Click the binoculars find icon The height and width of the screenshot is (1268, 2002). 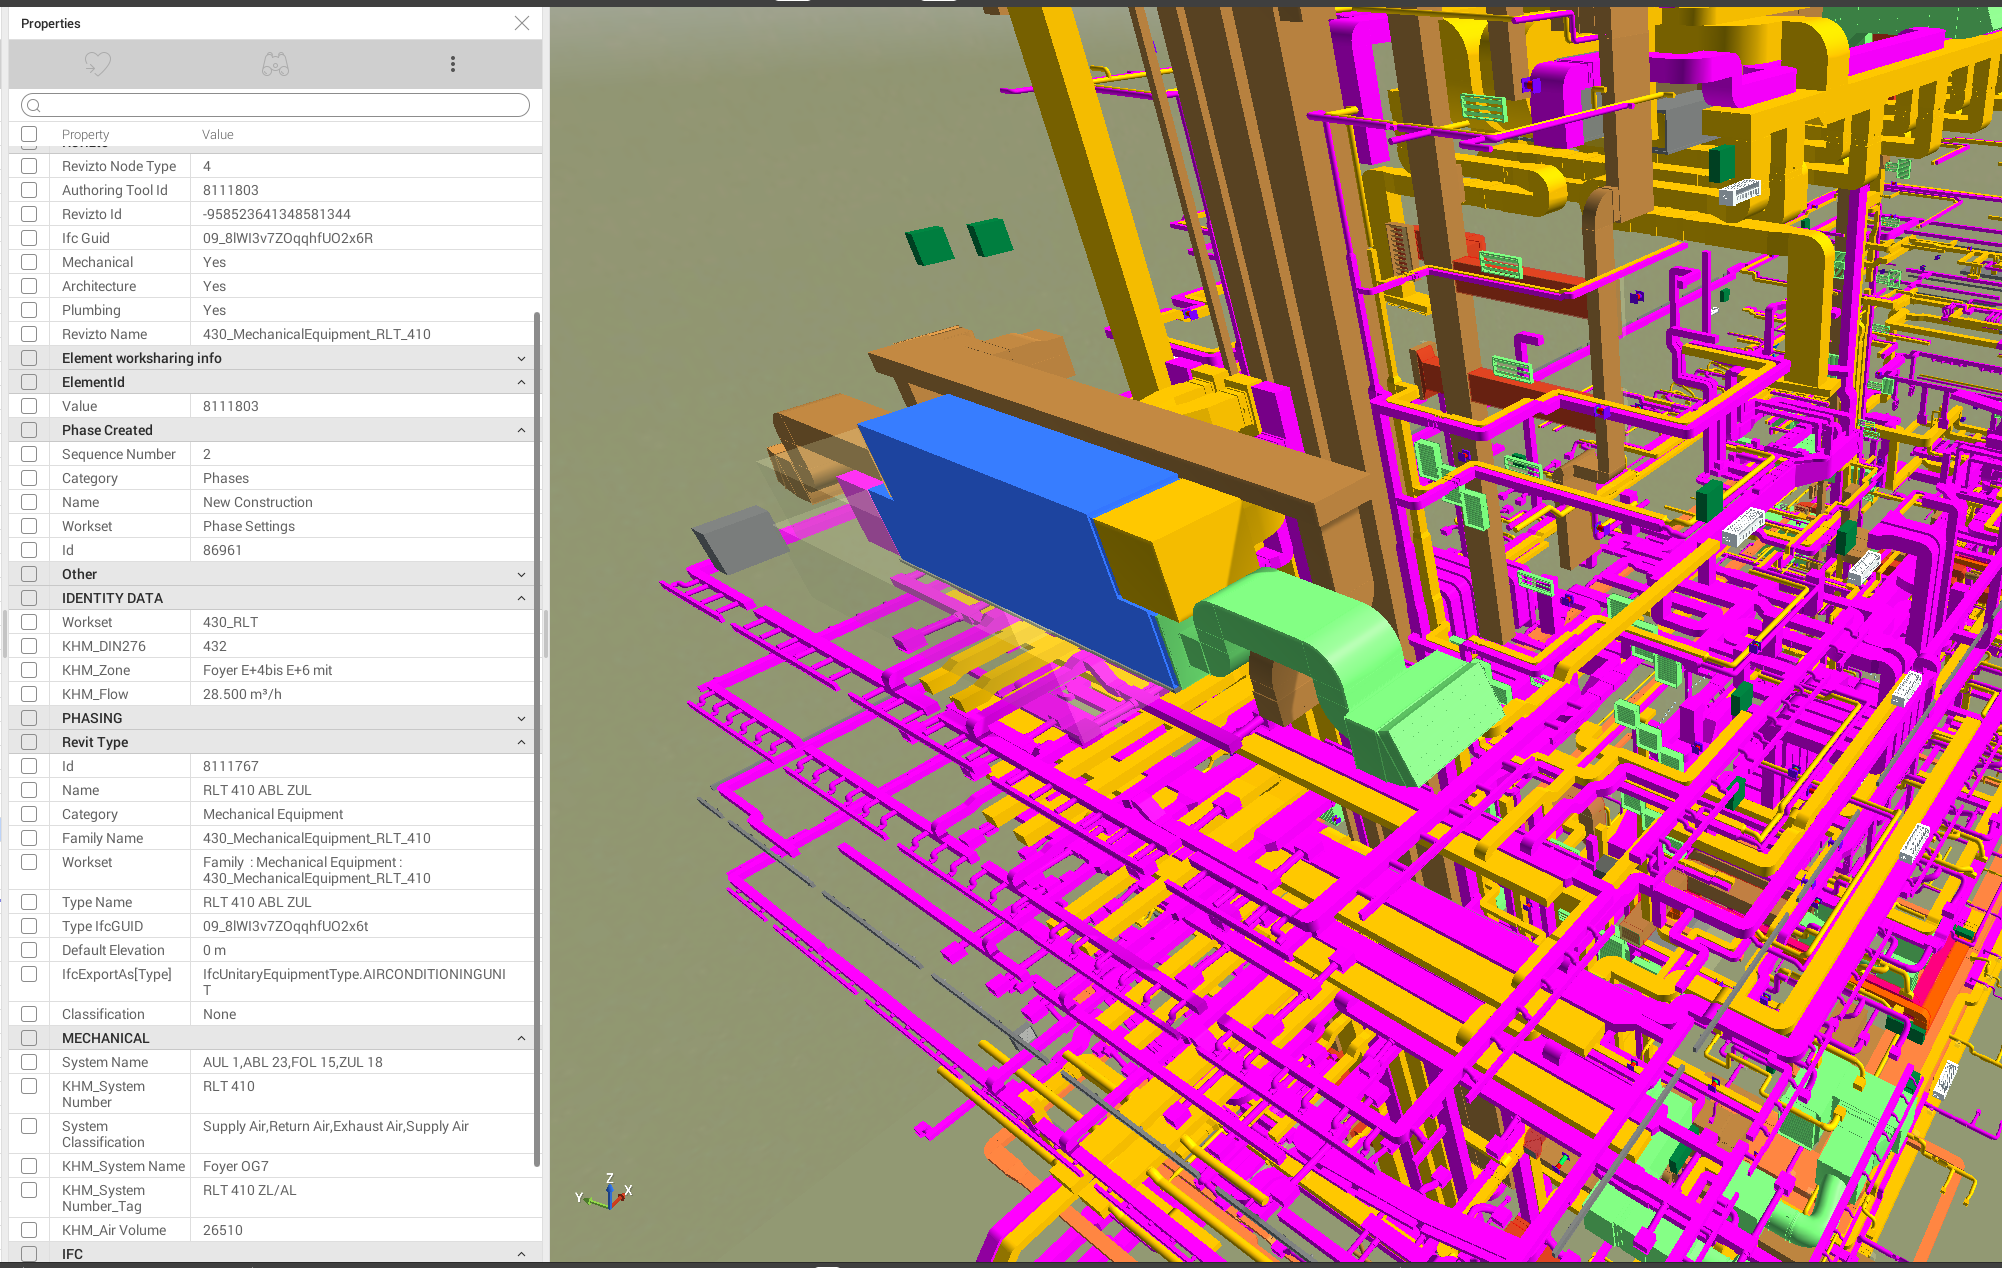coord(275,65)
